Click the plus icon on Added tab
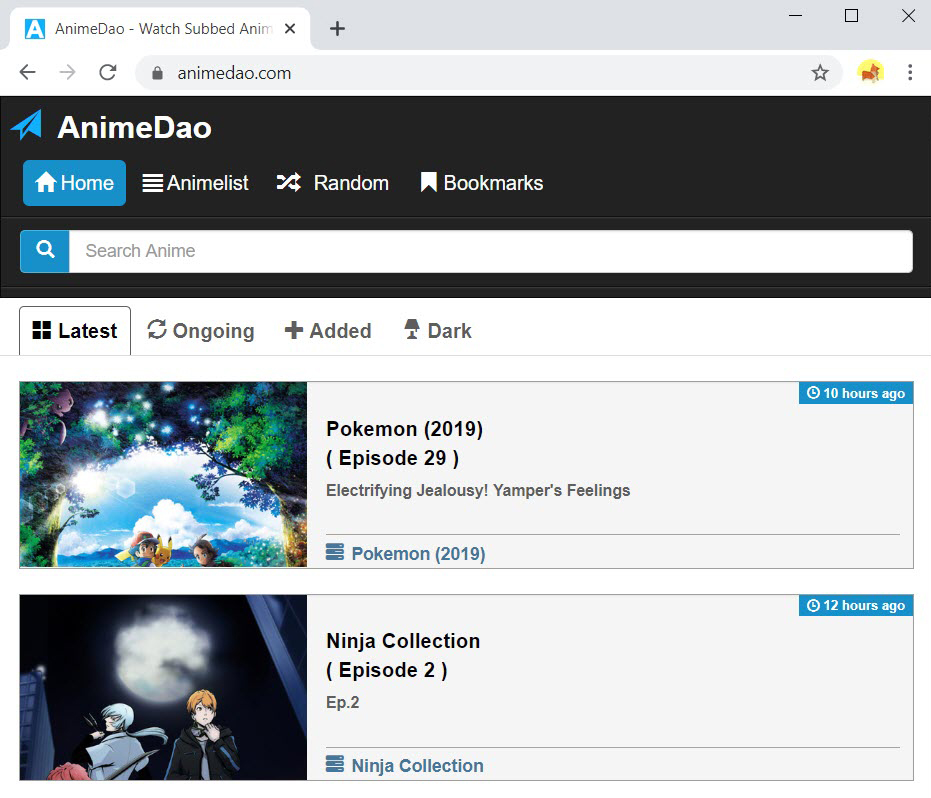Viewport: 931px width, 798px height. [x=294, y=330]
